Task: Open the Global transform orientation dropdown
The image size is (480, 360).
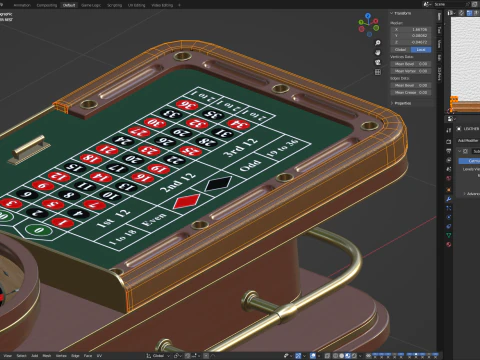Action: [159, 356]
